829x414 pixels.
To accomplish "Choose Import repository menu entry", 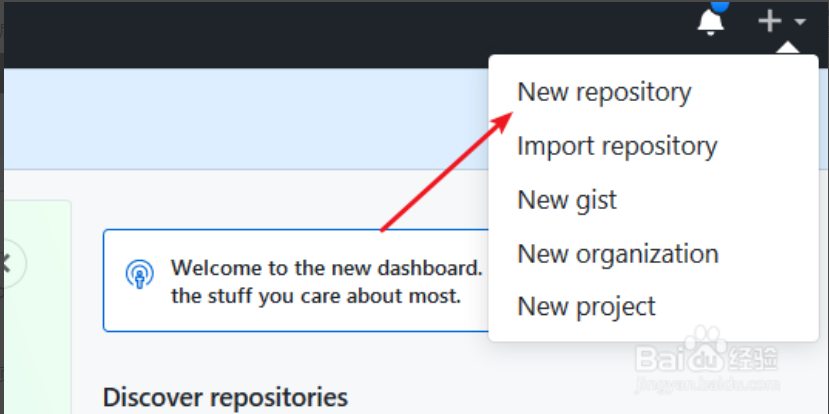I will [617, 146].
